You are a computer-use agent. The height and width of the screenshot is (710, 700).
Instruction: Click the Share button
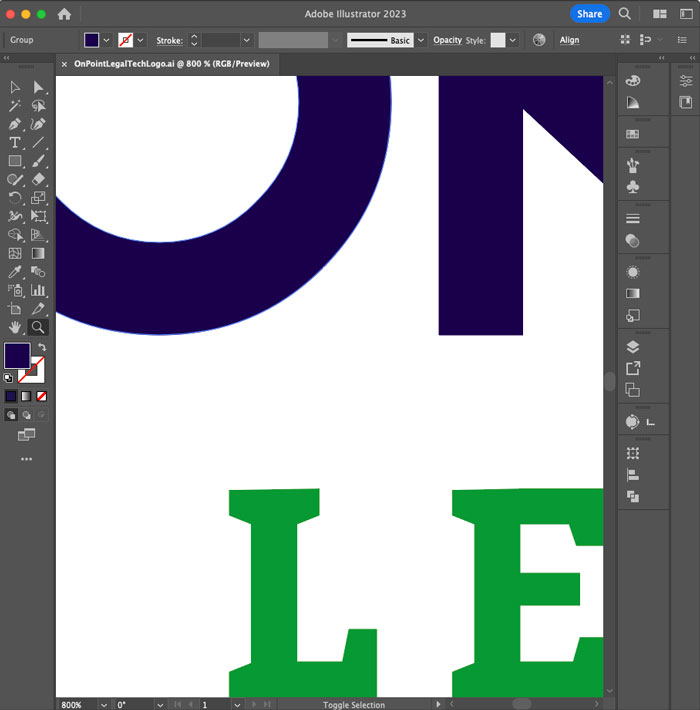589,14
